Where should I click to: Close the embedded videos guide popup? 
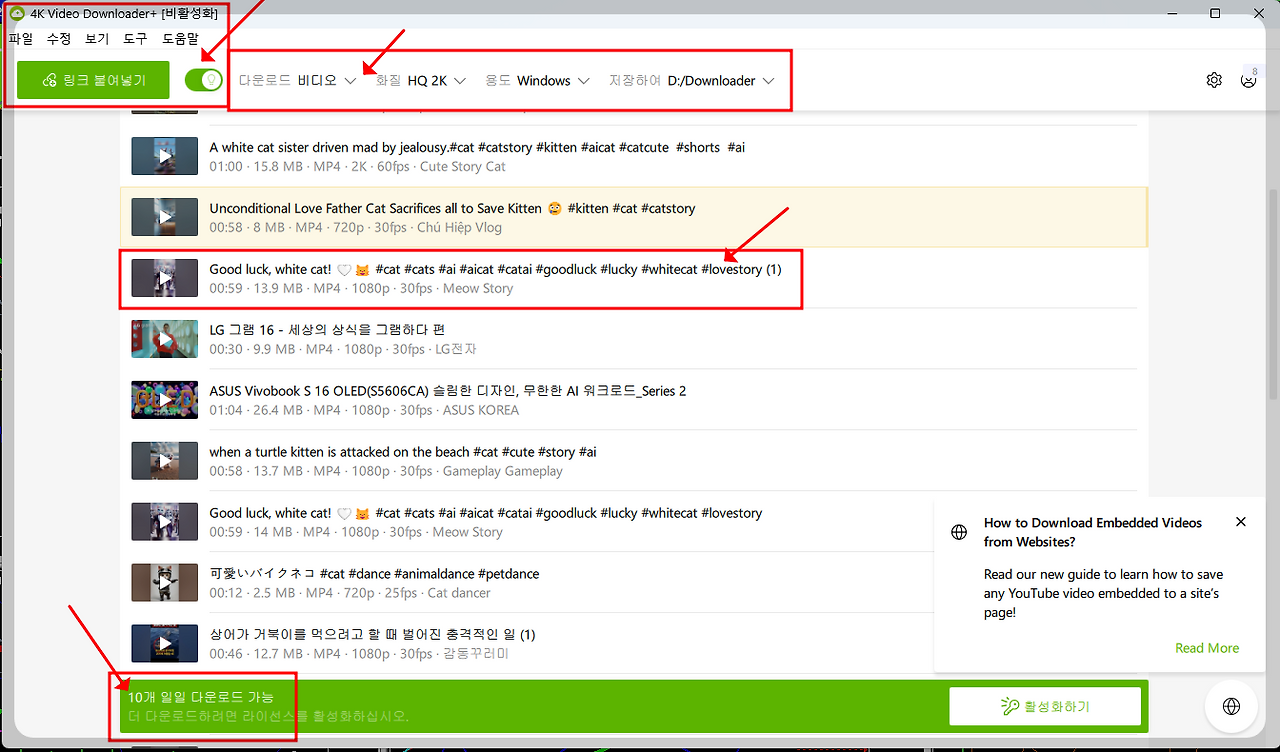tap(1241, 521)
